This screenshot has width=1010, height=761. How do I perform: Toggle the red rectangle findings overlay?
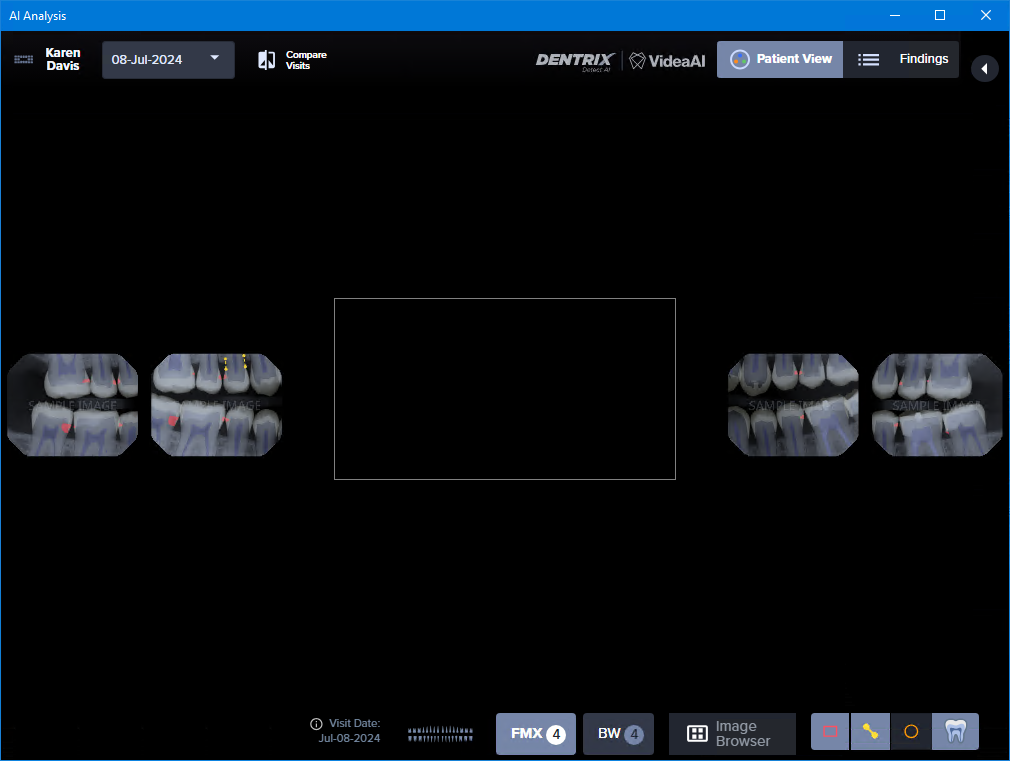pyautogui.click(x=830, y=732)
